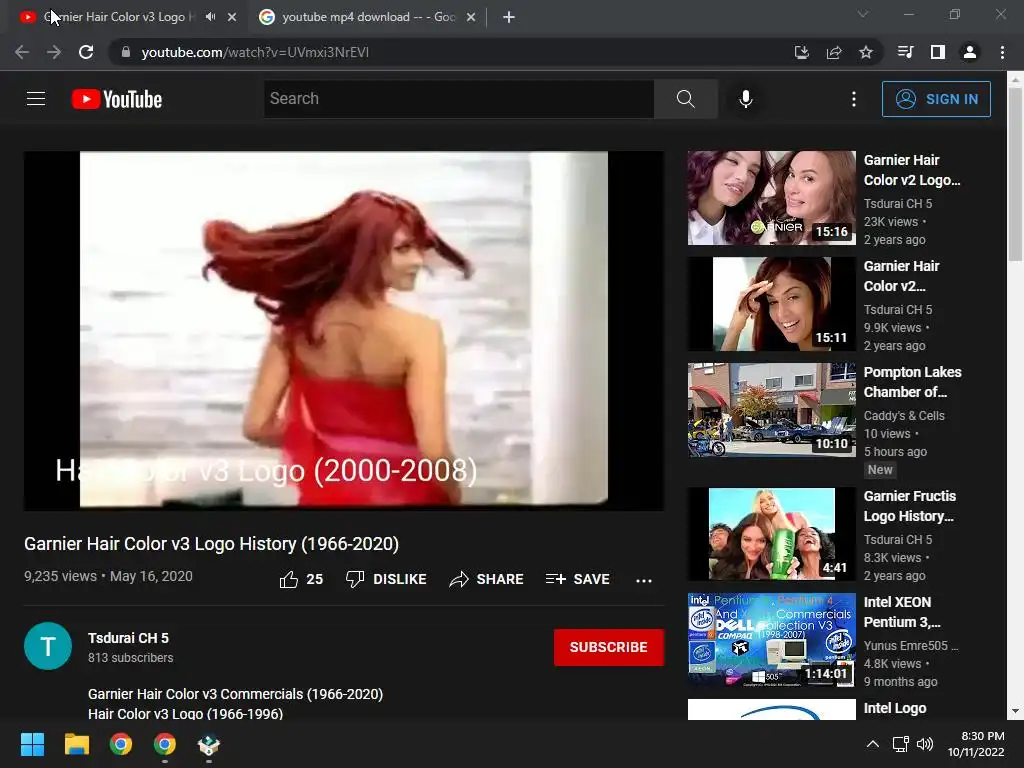Viewport: 1024px width, 768px height.
Task: Go forward in browser history
Action: pyautogui.click(x=54, y=52)
